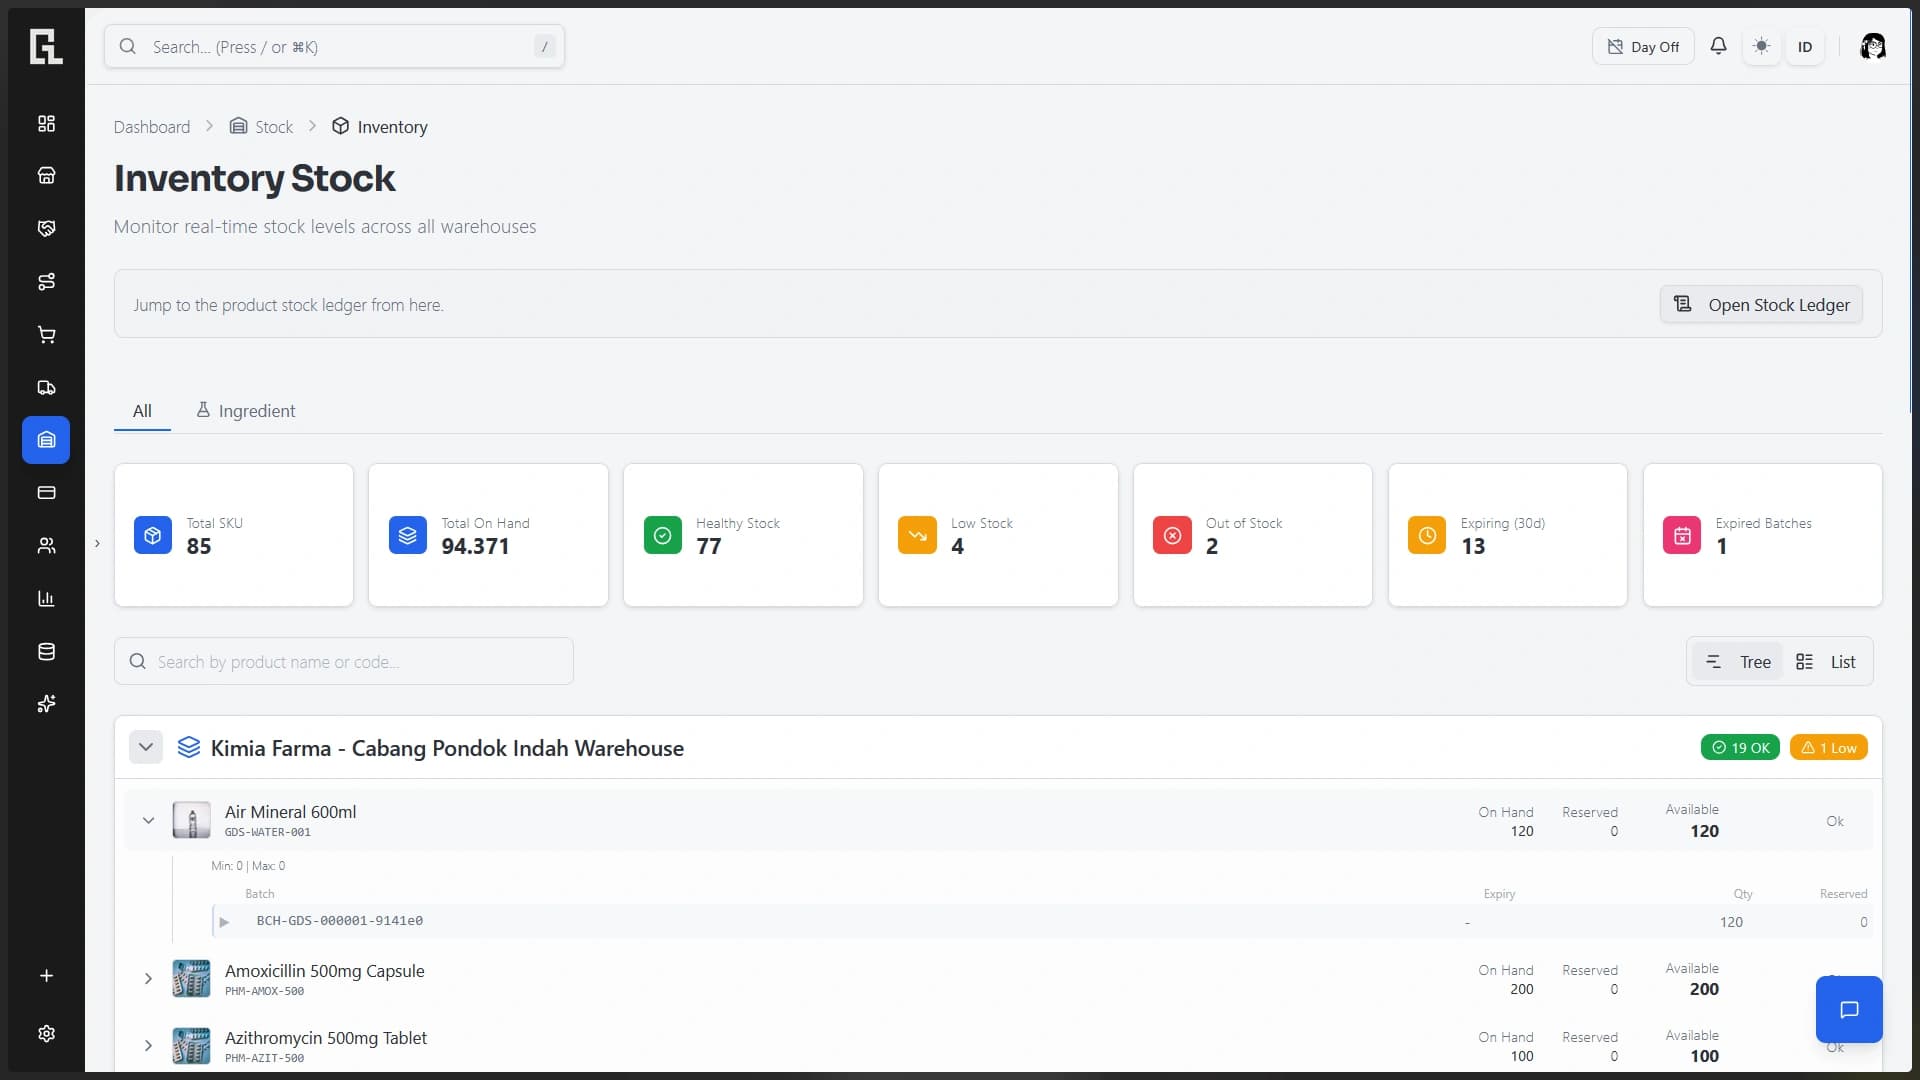Click Air Mineral Available value 120
The width and height of the screenshot is (1920, 1080).
click(1704, 831)
